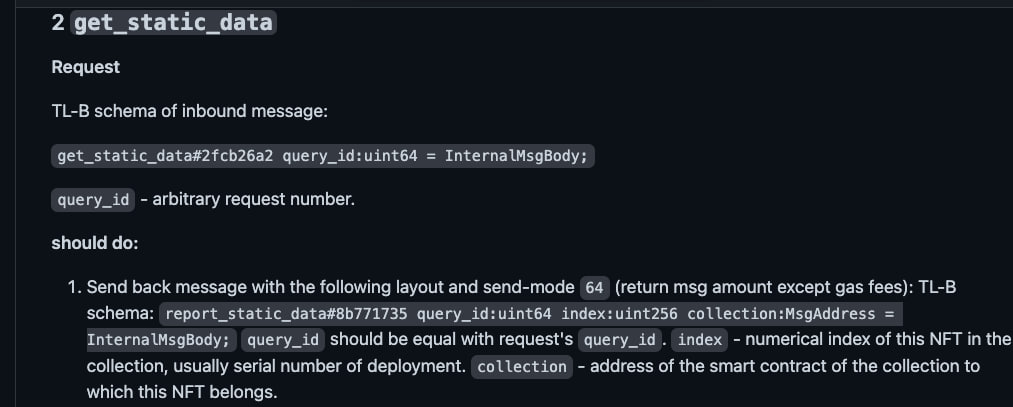Image resolution: width=1013 pixels, height=407 pixels.
Task: Click the 'TL-B schema of inbound message' line
Action: pyautogui.click(x=190, y=111)
